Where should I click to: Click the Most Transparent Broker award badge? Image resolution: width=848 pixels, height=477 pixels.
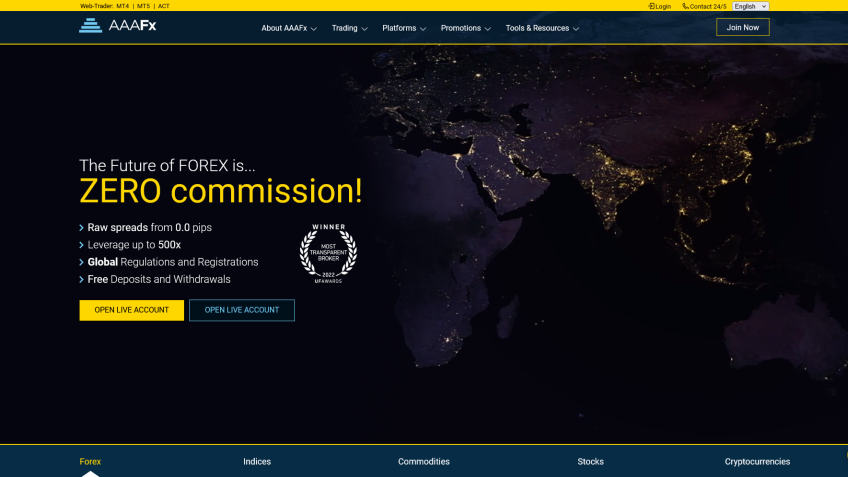point(328,253)
